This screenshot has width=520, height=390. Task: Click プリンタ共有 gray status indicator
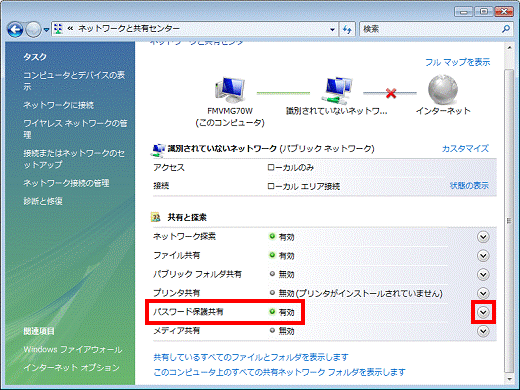[x=272, y=293]
